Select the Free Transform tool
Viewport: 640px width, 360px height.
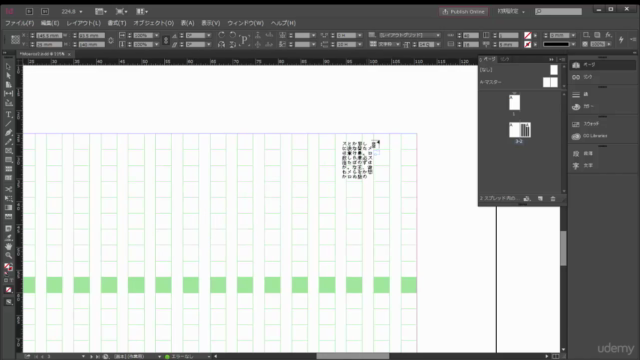(8, 198)
